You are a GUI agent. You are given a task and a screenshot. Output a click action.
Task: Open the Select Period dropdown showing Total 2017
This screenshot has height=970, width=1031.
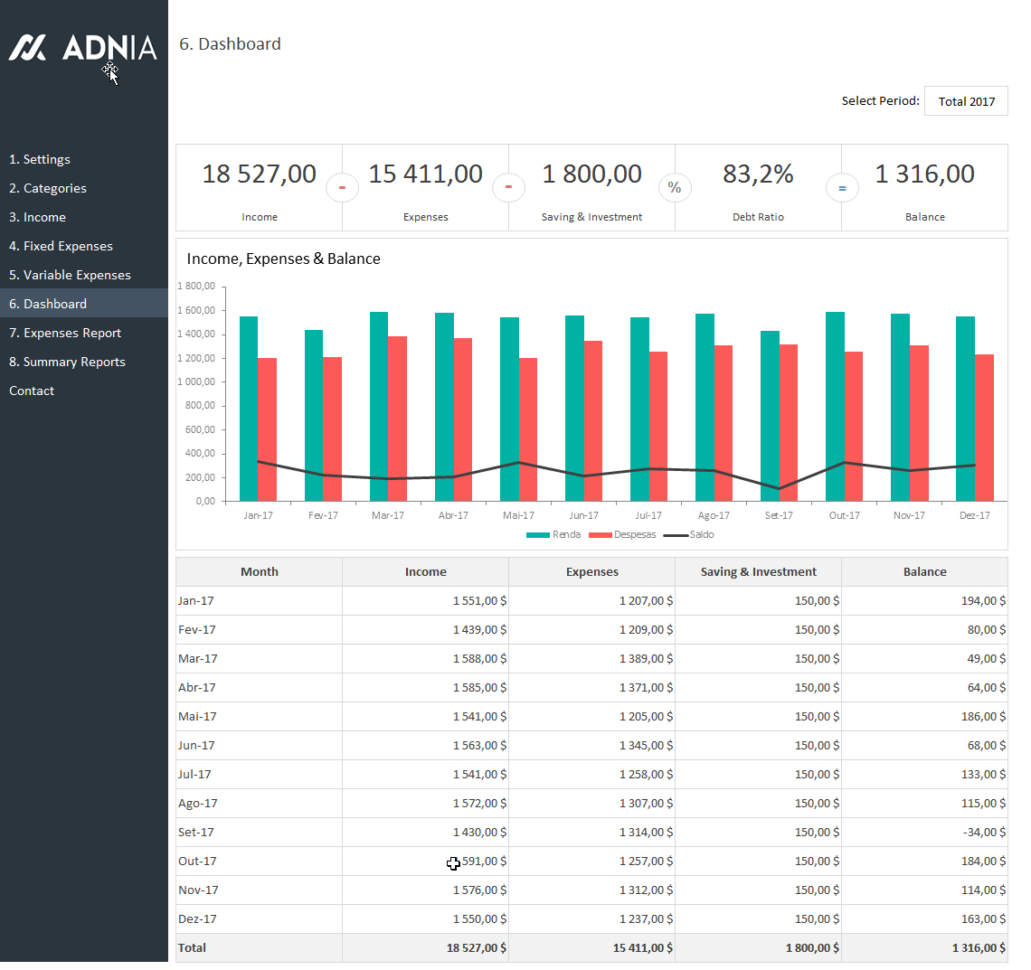[964, 100]
